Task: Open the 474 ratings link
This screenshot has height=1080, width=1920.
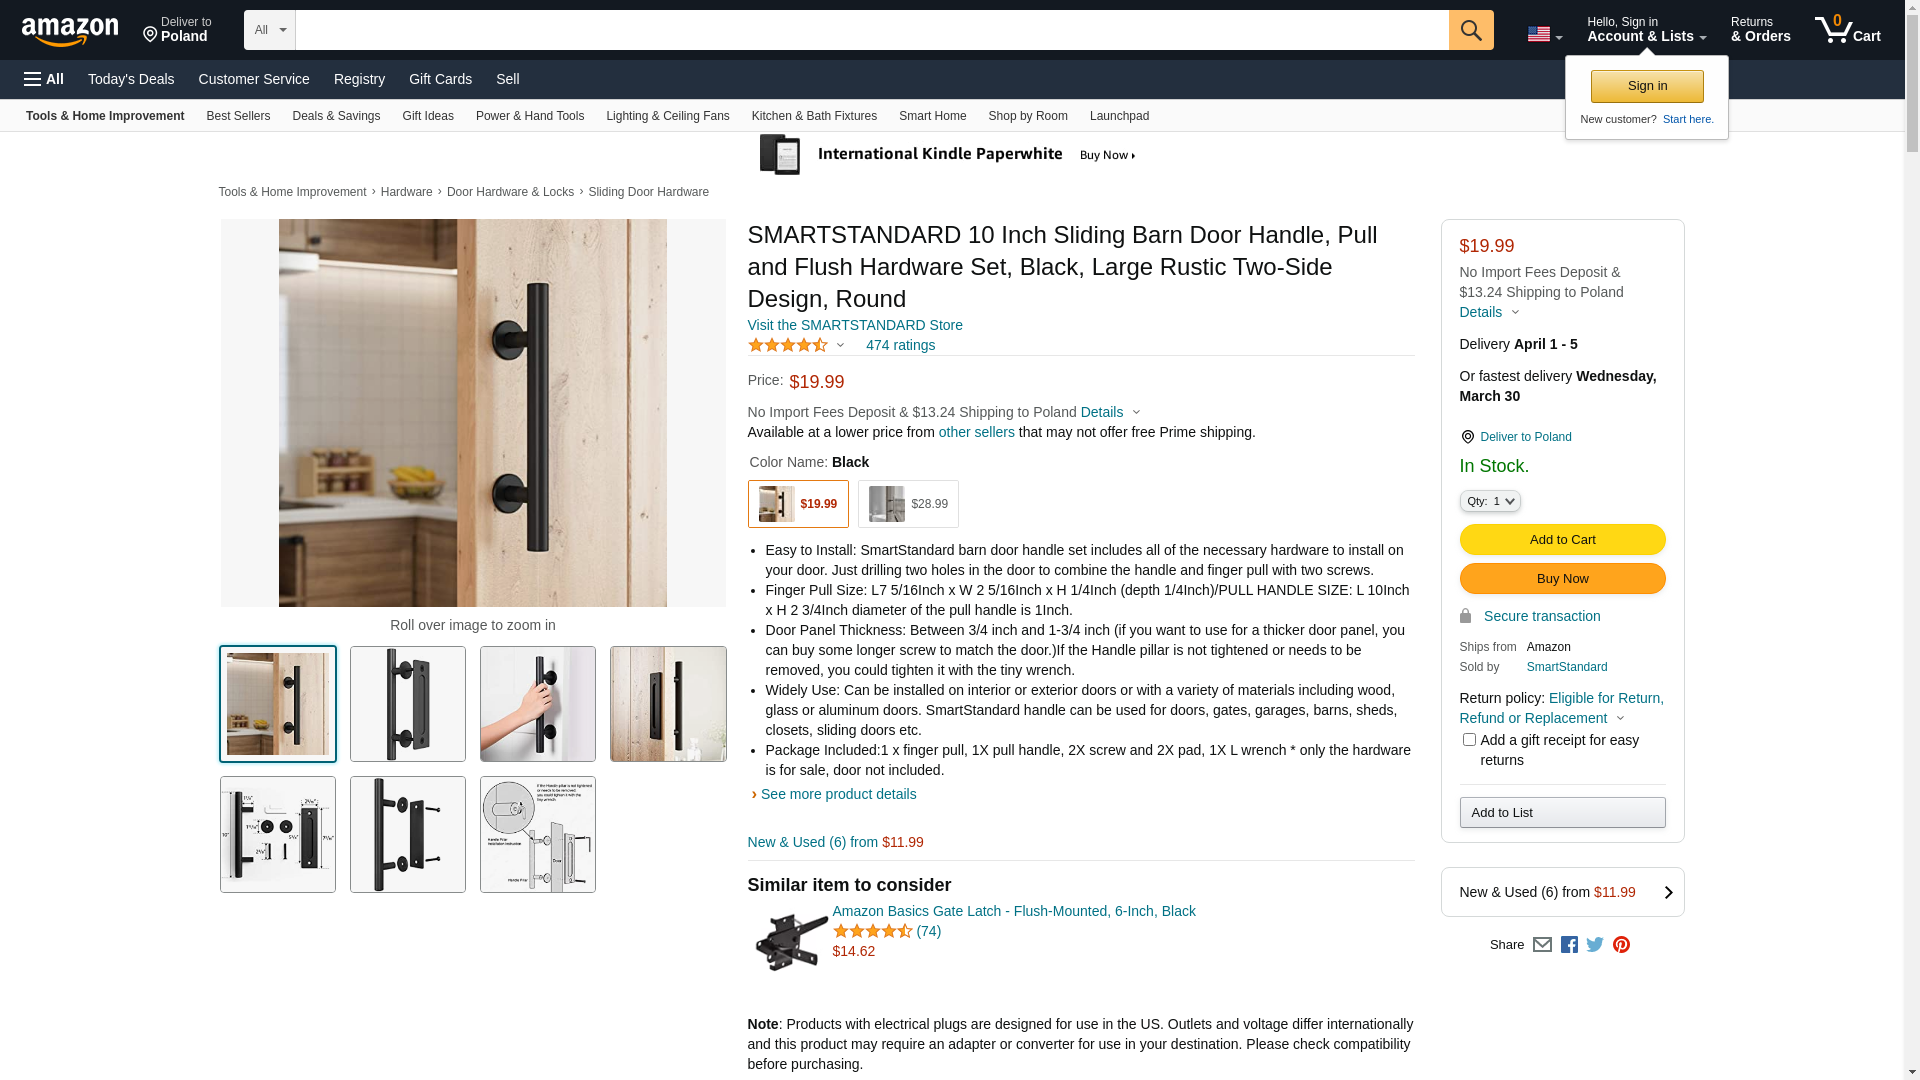Action: (x=900, y=345)
